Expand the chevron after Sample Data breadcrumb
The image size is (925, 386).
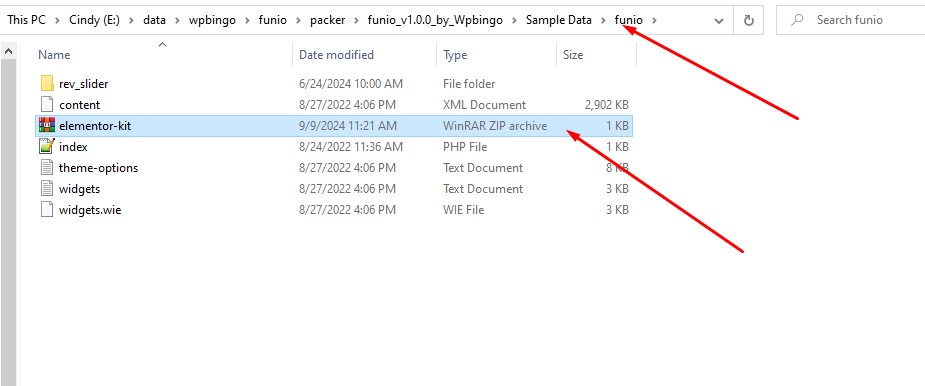(x=603, y=21)
